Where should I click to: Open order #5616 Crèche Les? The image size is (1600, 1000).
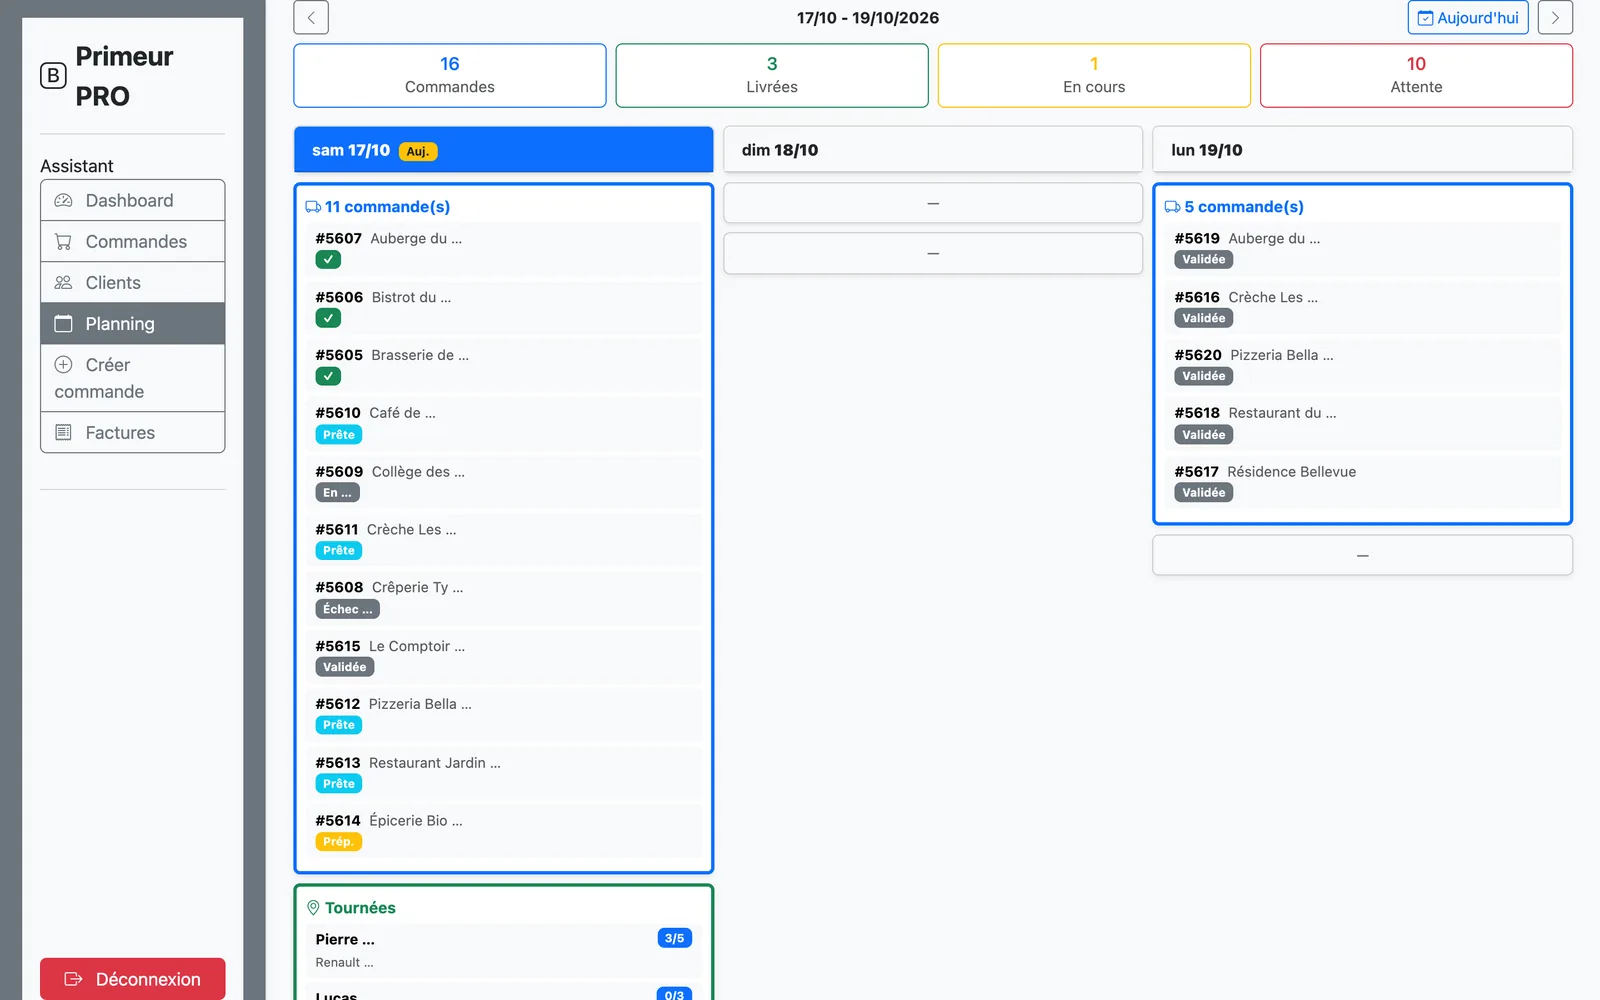1362,307
